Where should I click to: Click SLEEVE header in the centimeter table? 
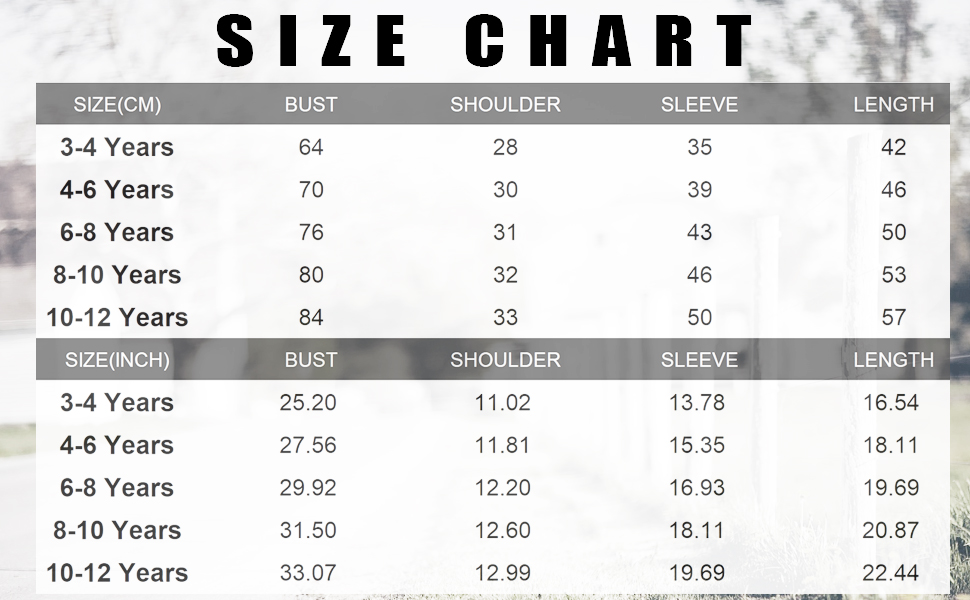point(699,104)
